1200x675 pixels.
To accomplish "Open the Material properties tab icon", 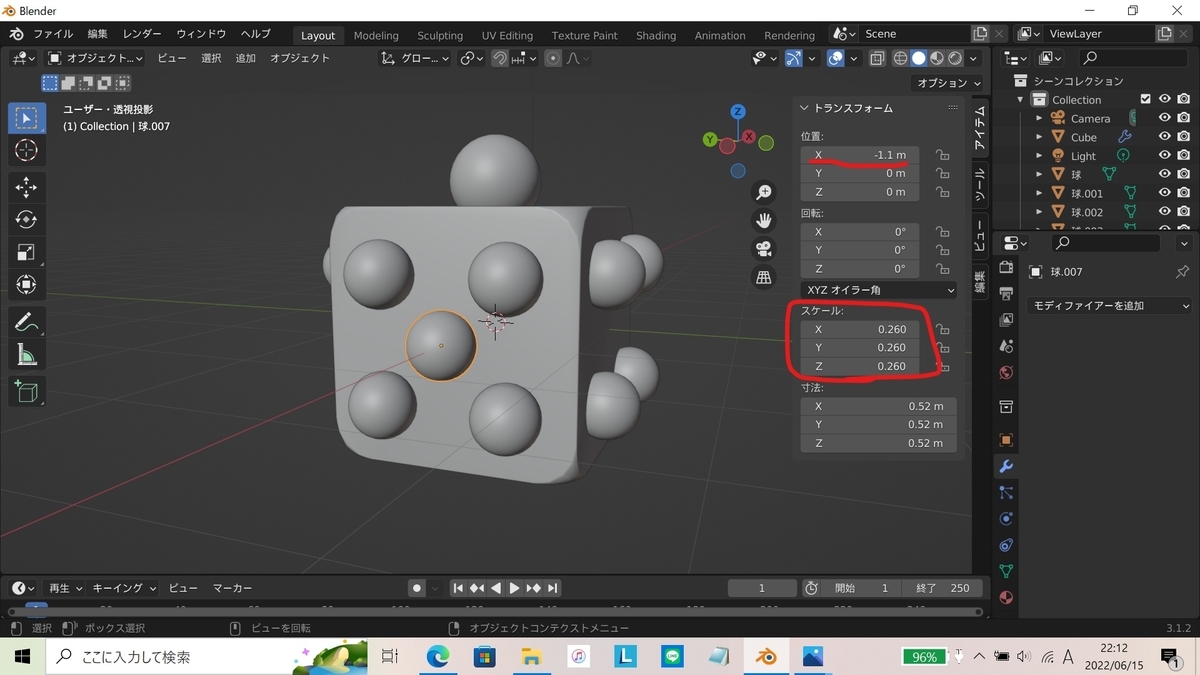I will click(x=1006, y=597).
